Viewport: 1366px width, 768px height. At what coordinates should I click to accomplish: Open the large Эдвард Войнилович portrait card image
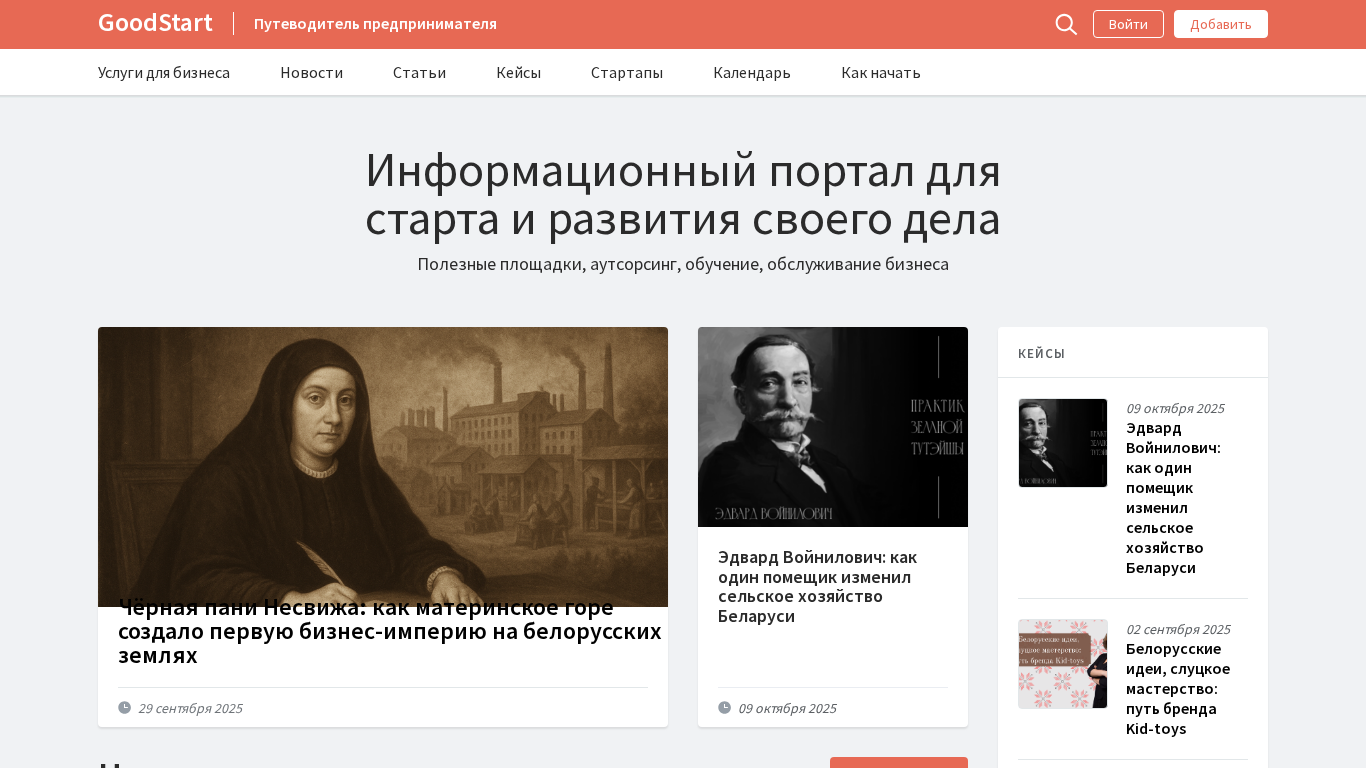point(833,427)
